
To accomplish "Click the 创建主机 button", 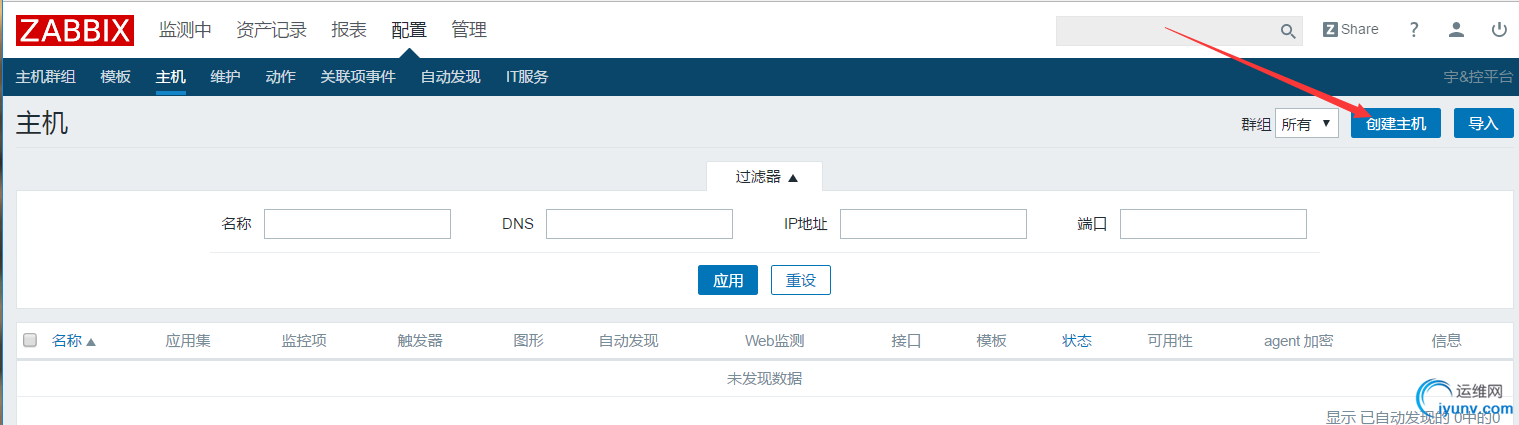I will click(1395, 124).
